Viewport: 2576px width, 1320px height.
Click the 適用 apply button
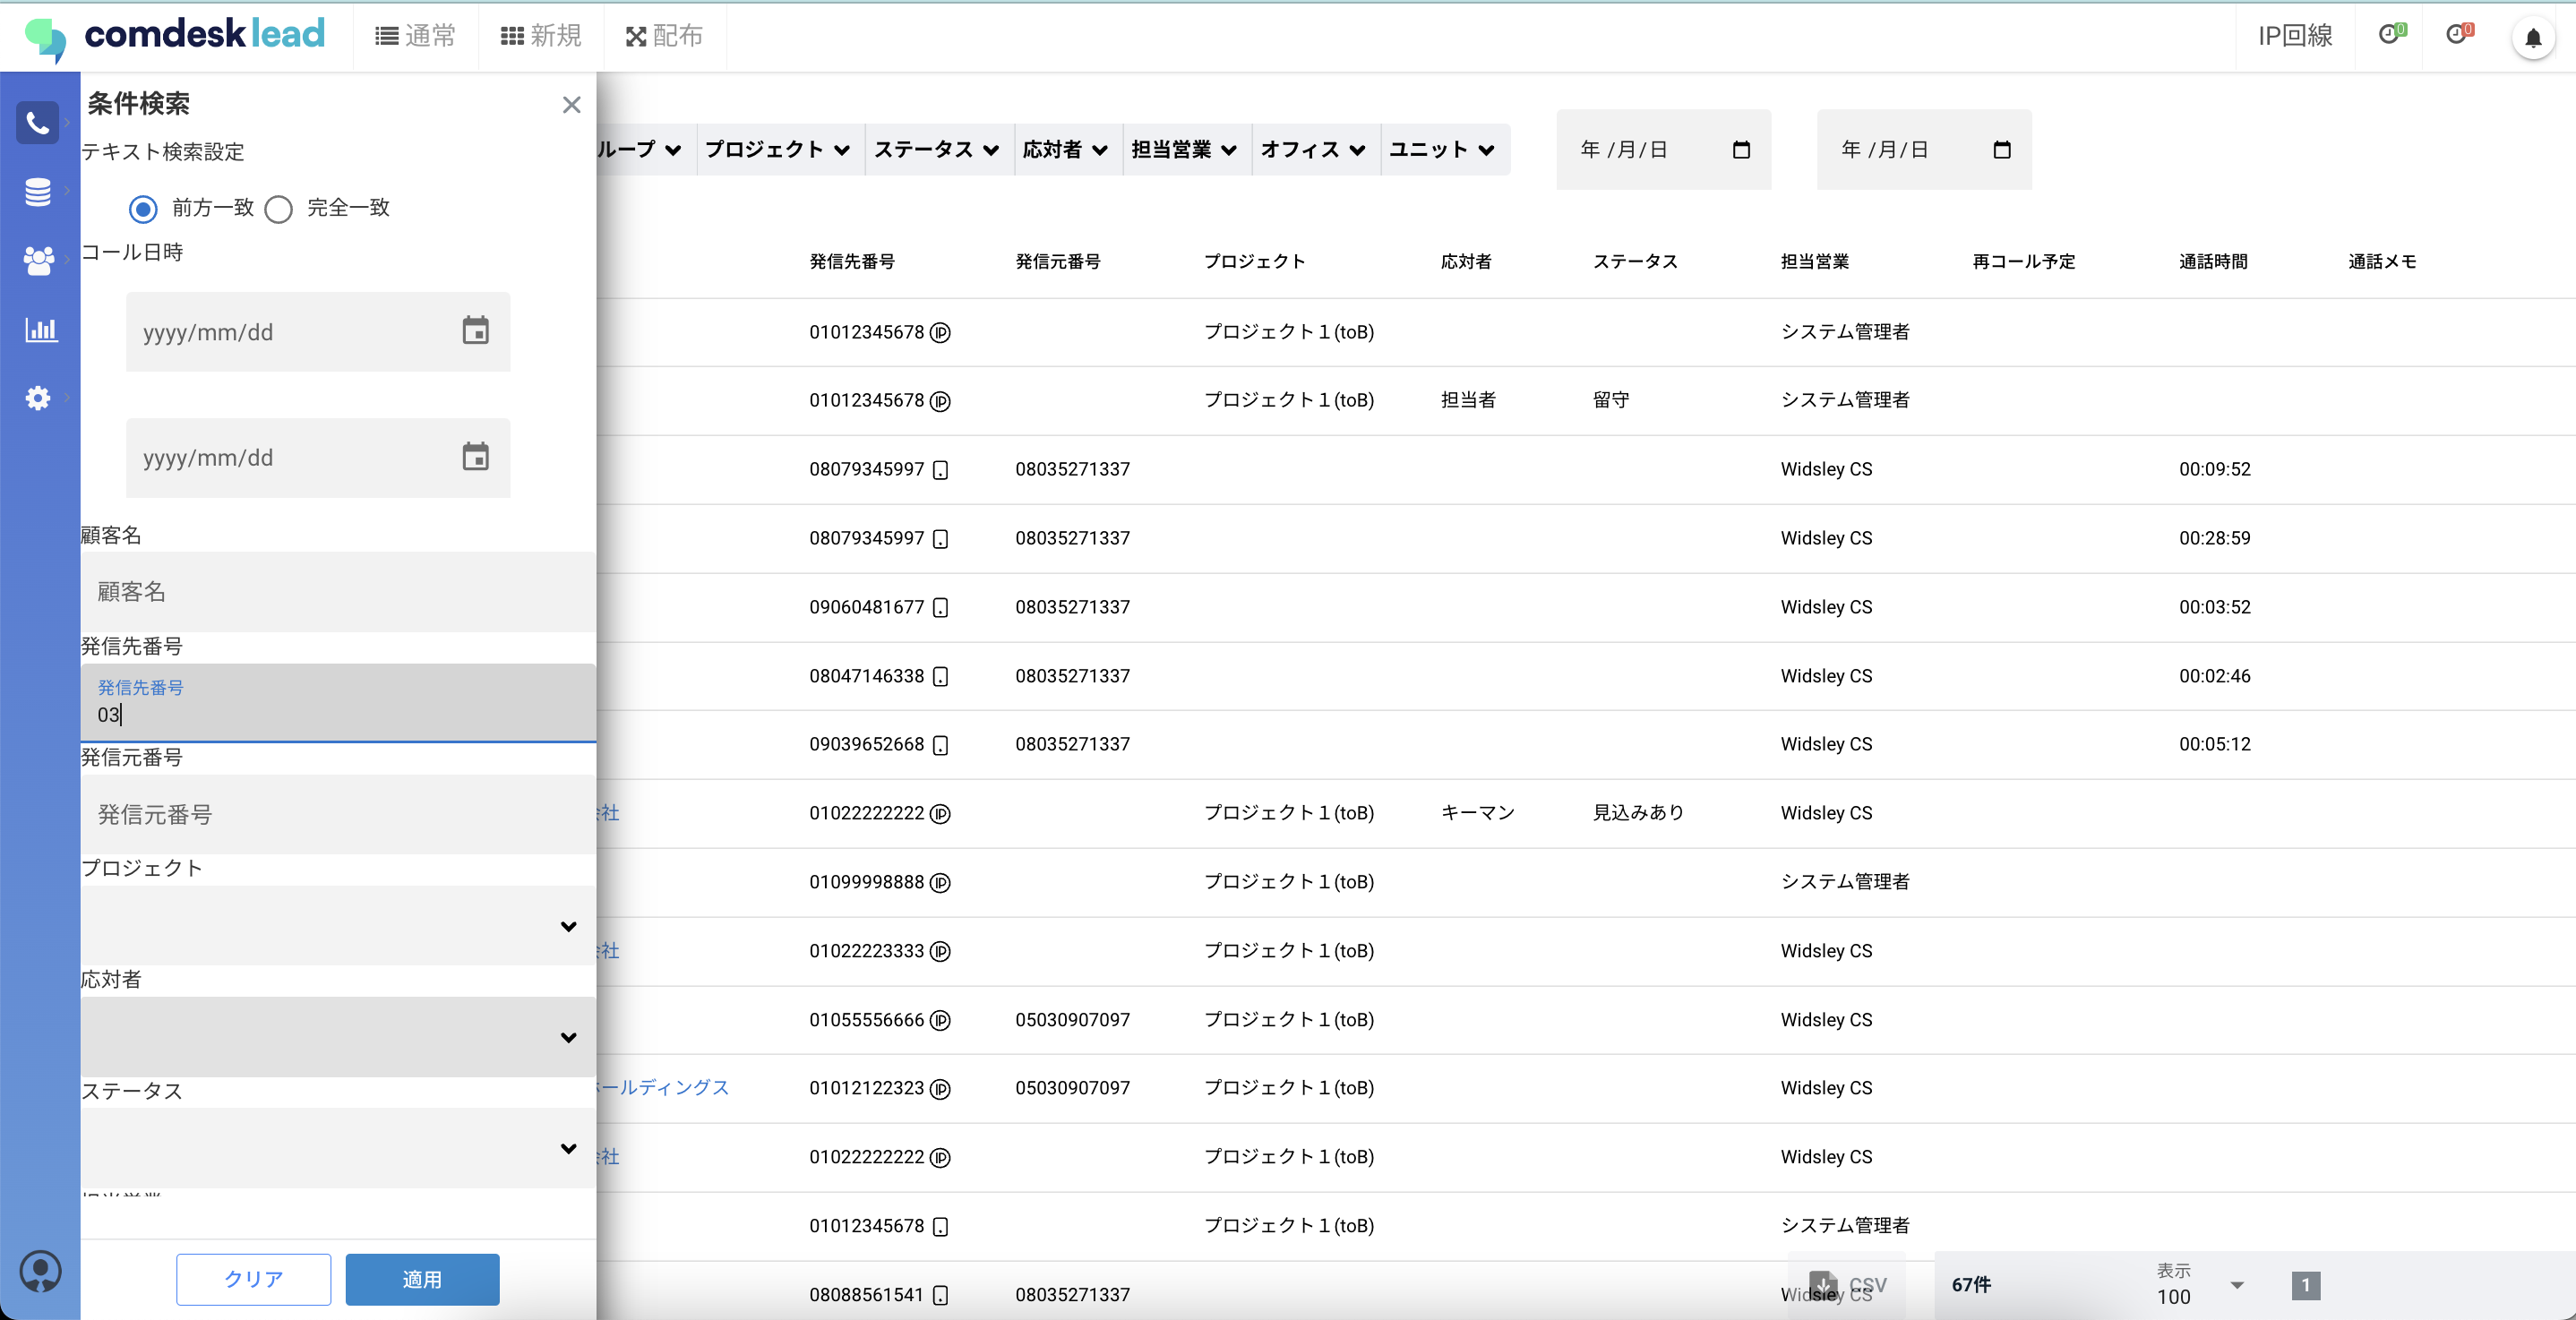tap(422, 1279)
